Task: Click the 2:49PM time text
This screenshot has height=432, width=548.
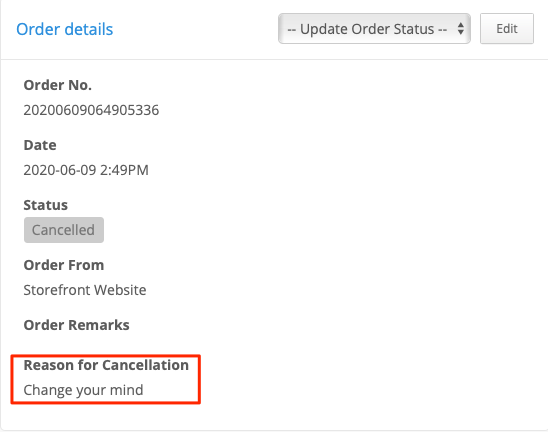Action: click(124, 170)
